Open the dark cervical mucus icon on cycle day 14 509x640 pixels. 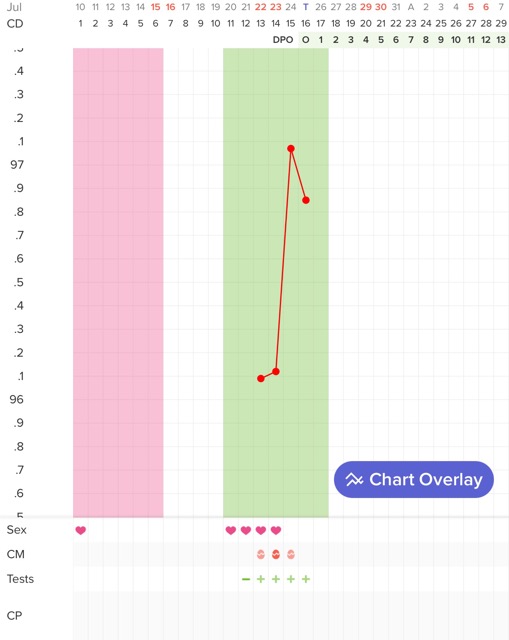[x=276, y=554]
